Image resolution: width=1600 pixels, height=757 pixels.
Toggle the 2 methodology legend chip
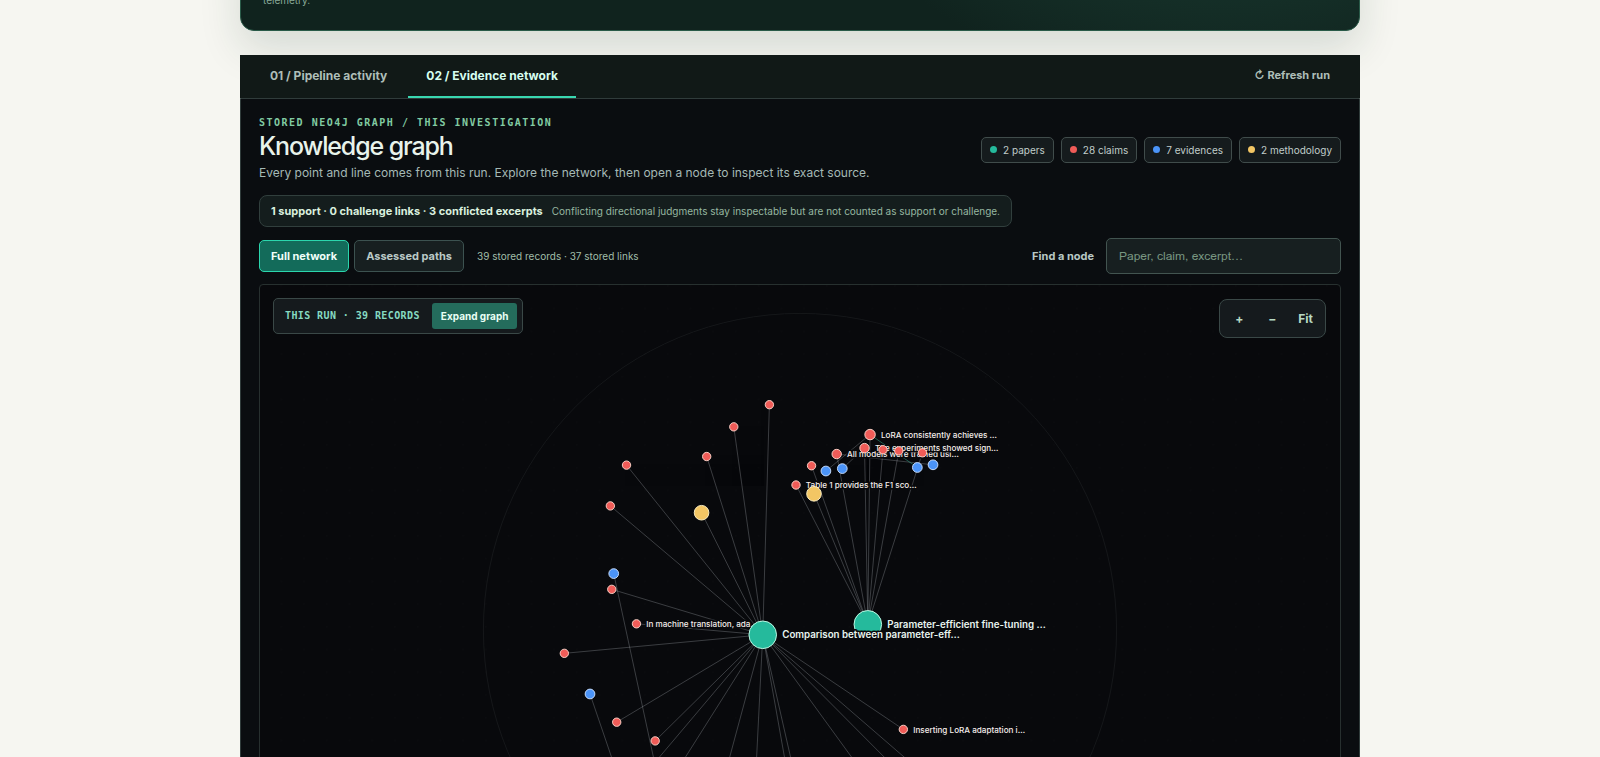tap(1290, 150)
